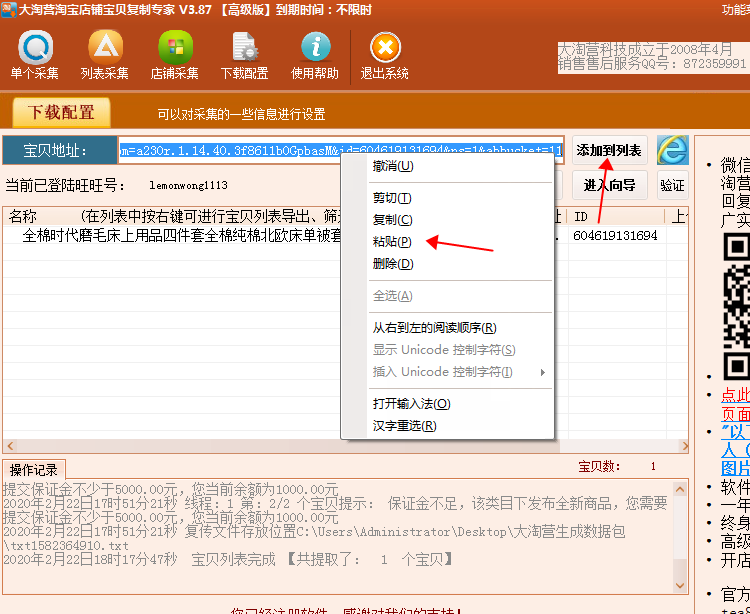Select 从右到左的阅读顺序(R) menu entry
Image resolution: width=750 pixels, height=614 pixels.
(x=447, y=328)
